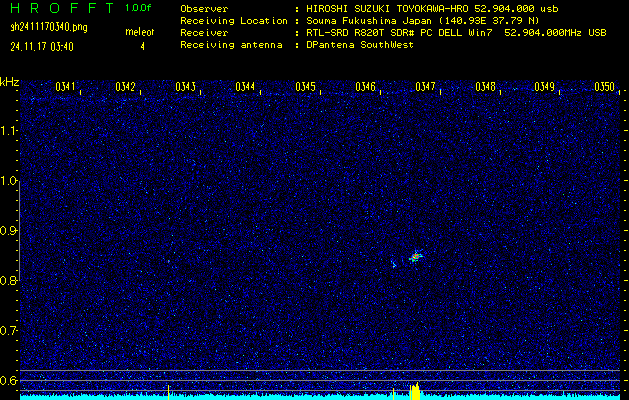Click the 0341 time marker
This screenshot has width=629, height=400.
66,87
